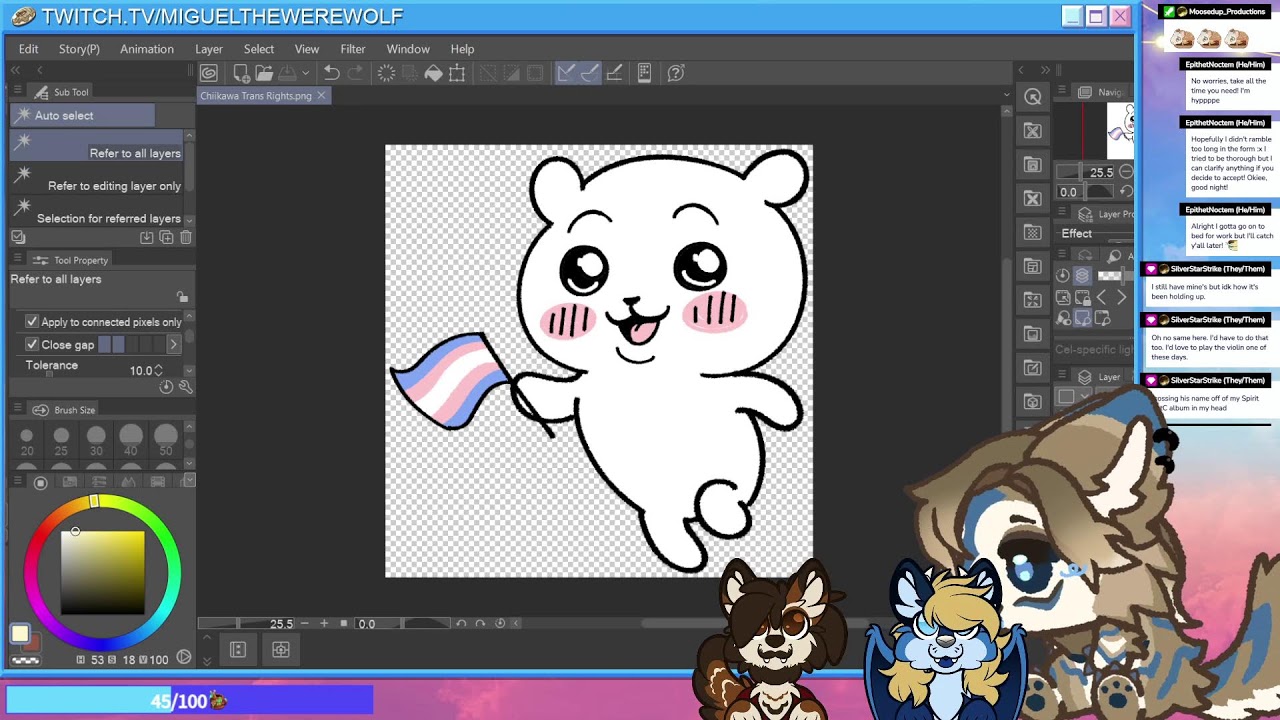Toggle Apply to connected pixels only
Viewport: 1280px width, 720px height.
[32, 322]
